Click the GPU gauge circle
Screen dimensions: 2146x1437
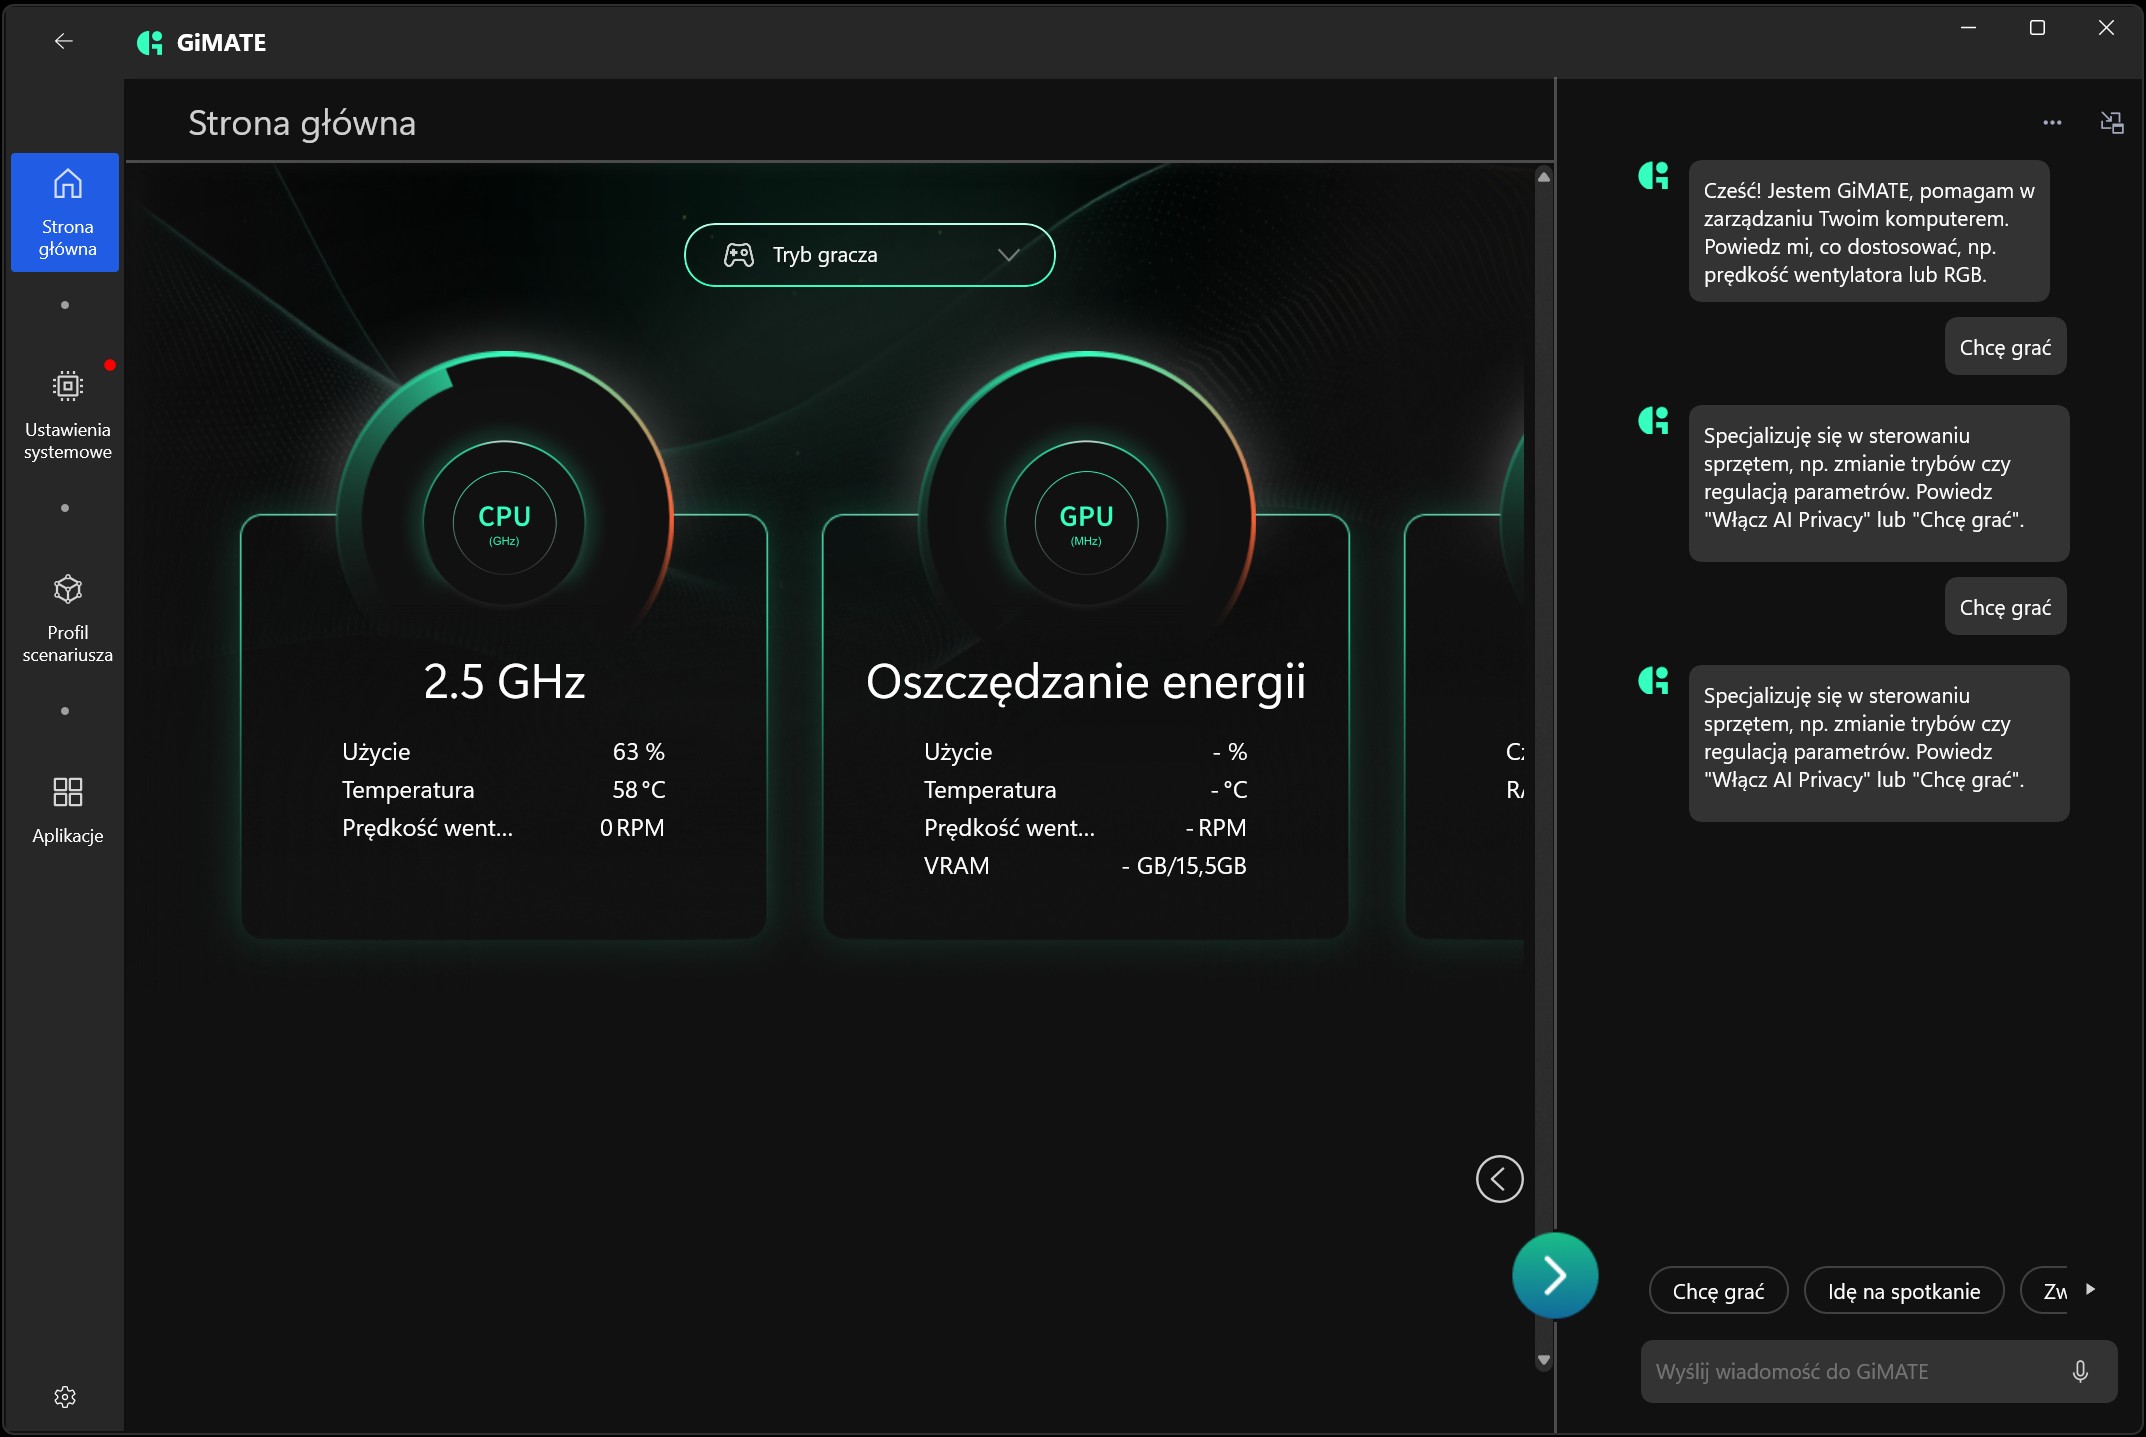point(1086,522)
